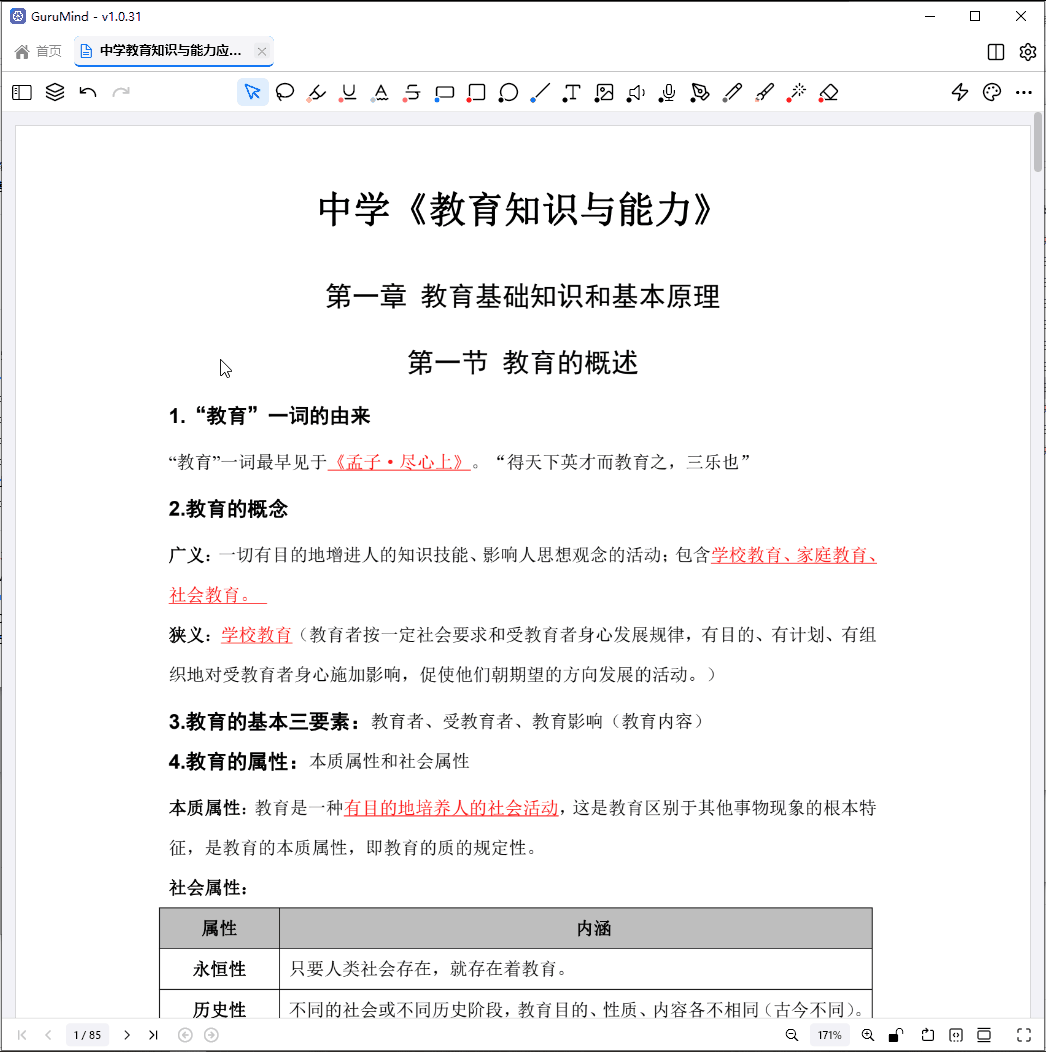Click the 1 / 85 page number field
This screenshot has height=1052, width=1046.
coord(87,1035)
